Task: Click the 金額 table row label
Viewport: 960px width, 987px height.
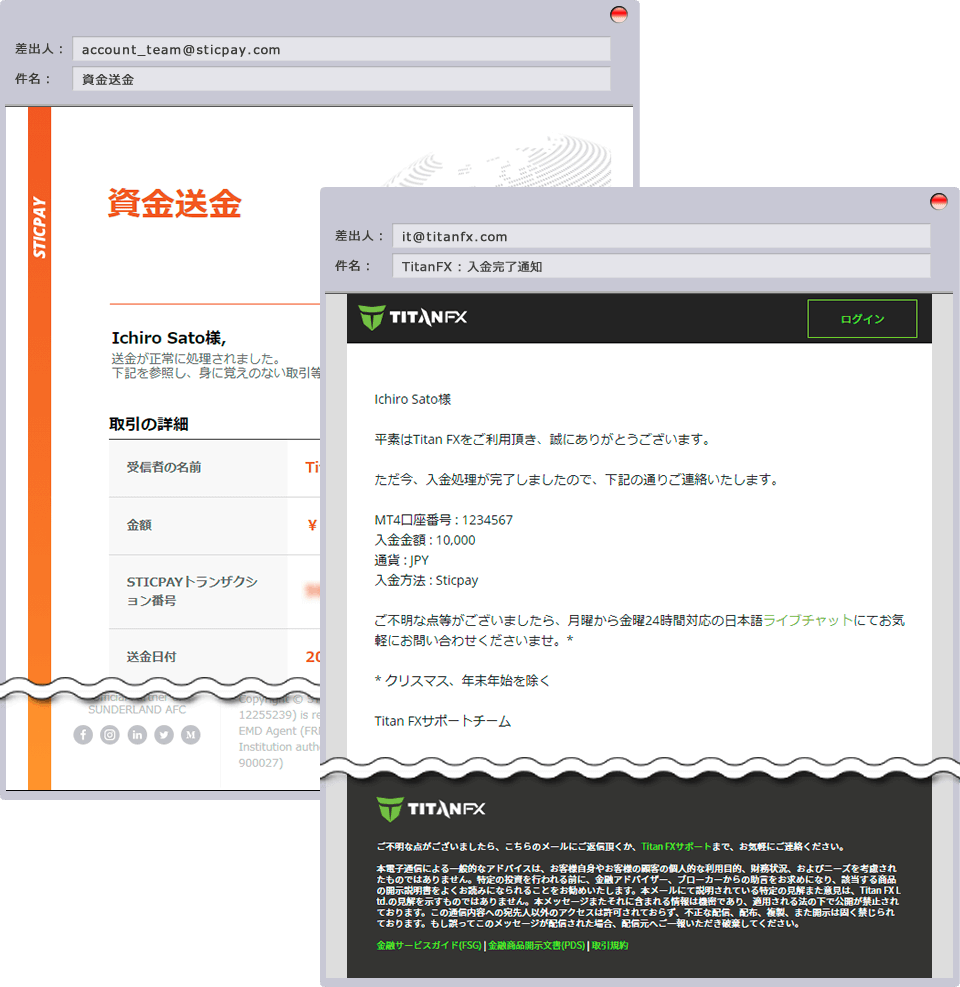Action: click(139, 525)
